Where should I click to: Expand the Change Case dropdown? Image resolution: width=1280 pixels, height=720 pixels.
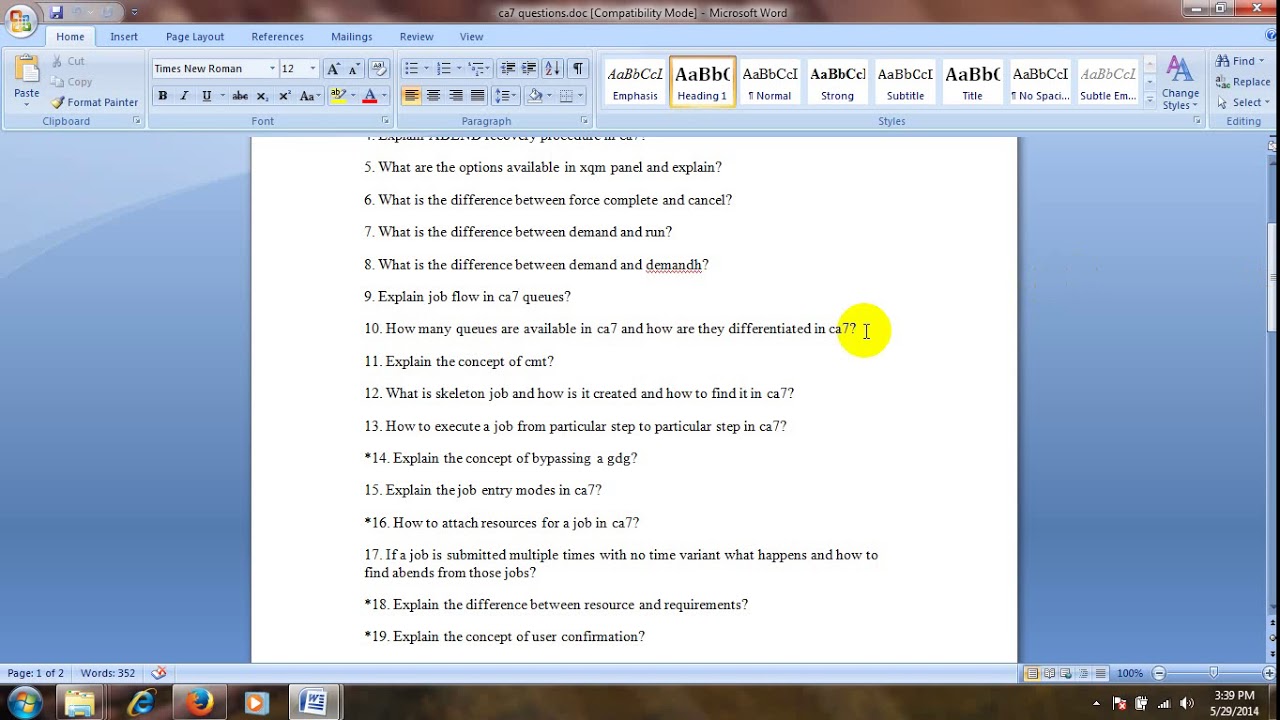[309, 96]
